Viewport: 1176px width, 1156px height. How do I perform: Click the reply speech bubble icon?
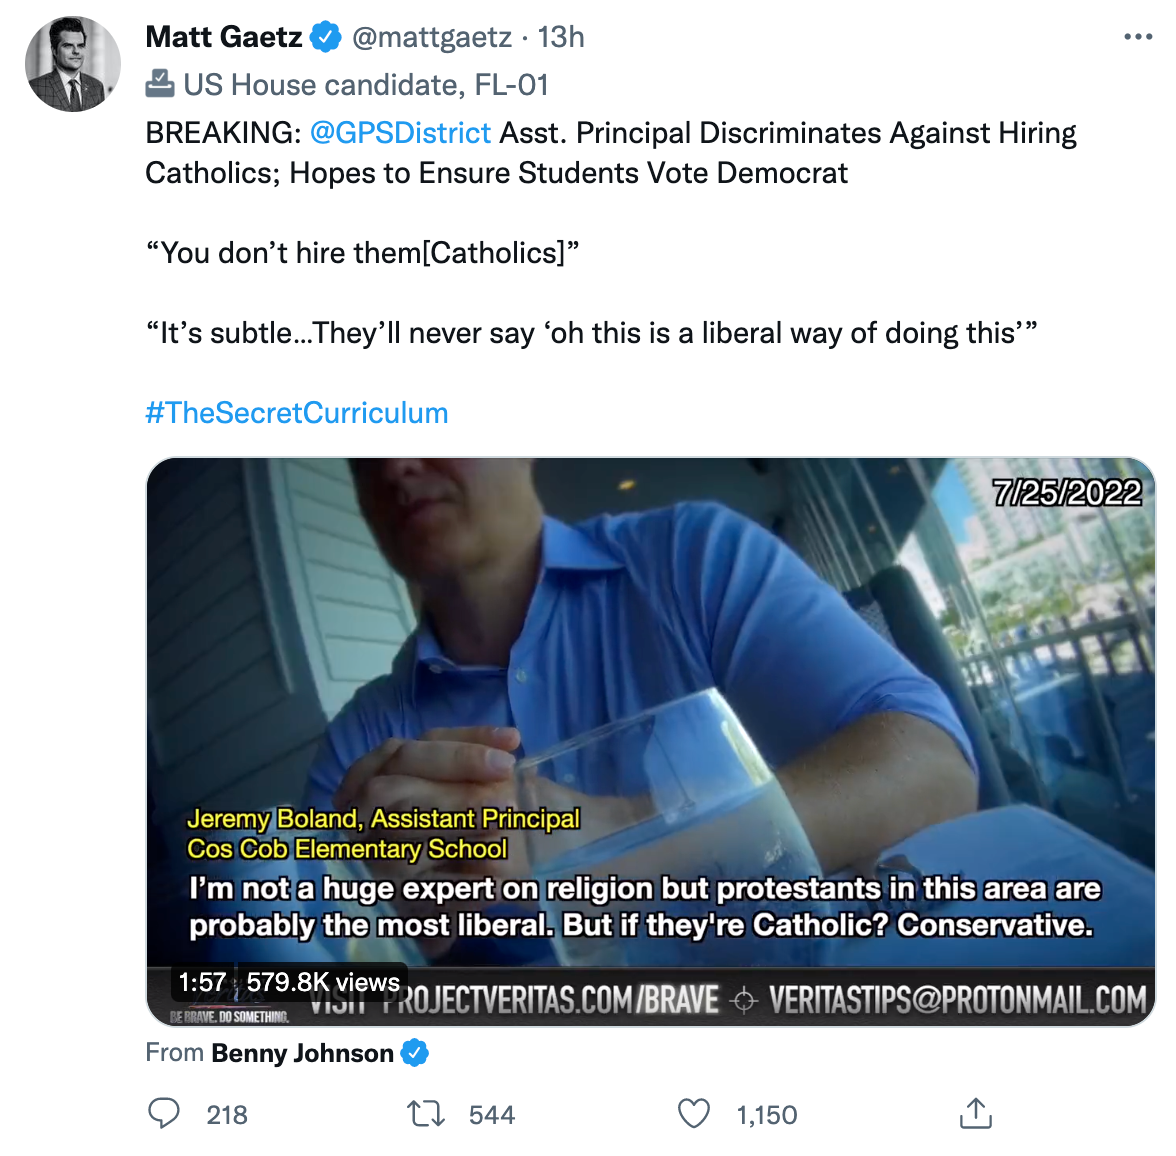pyautogui.click(x=164, y=1114)
